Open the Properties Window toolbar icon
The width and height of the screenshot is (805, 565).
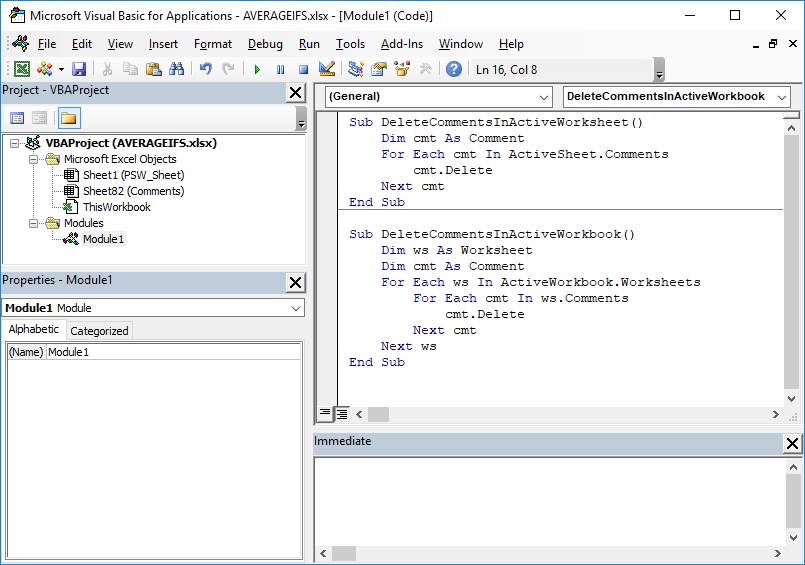pyautogui.click(x=379, y=69)
